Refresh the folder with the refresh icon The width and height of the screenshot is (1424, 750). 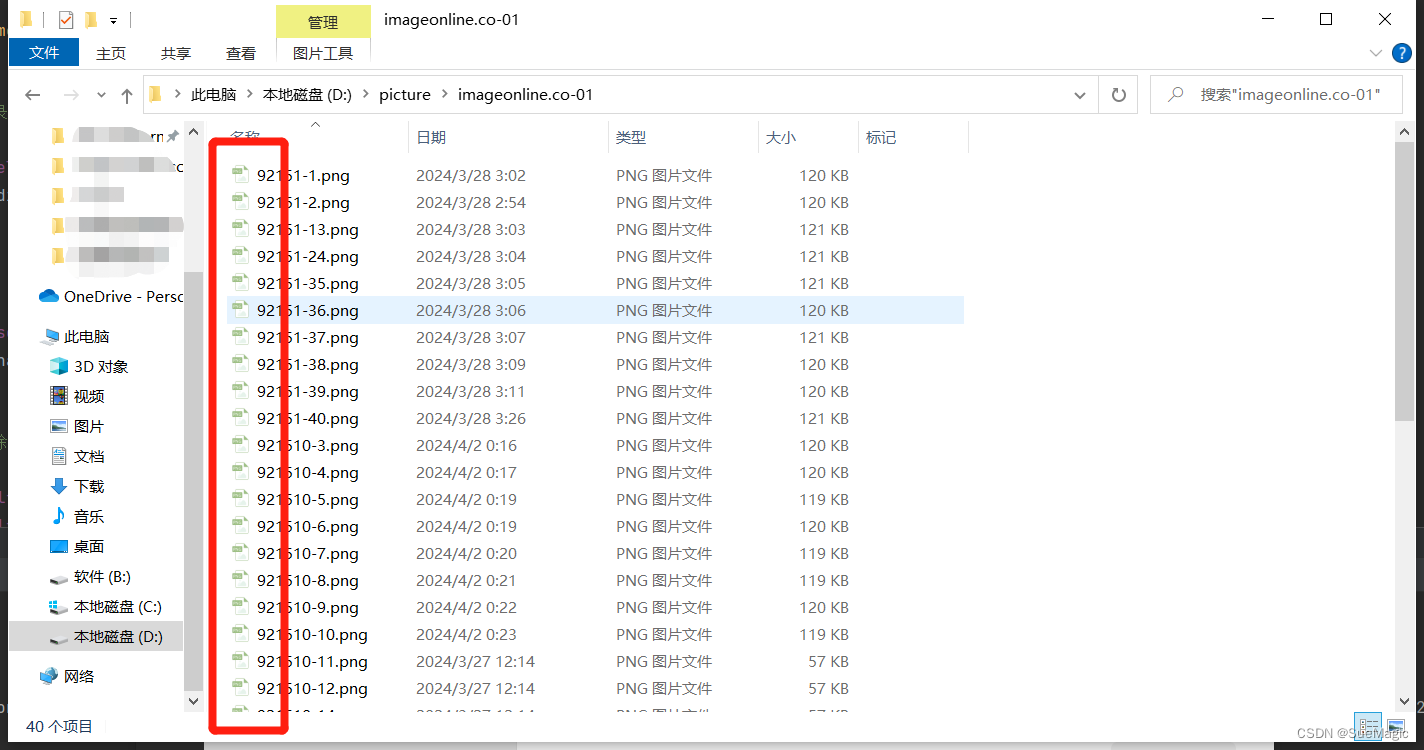pyautogui.click(x=1118, y=95)
